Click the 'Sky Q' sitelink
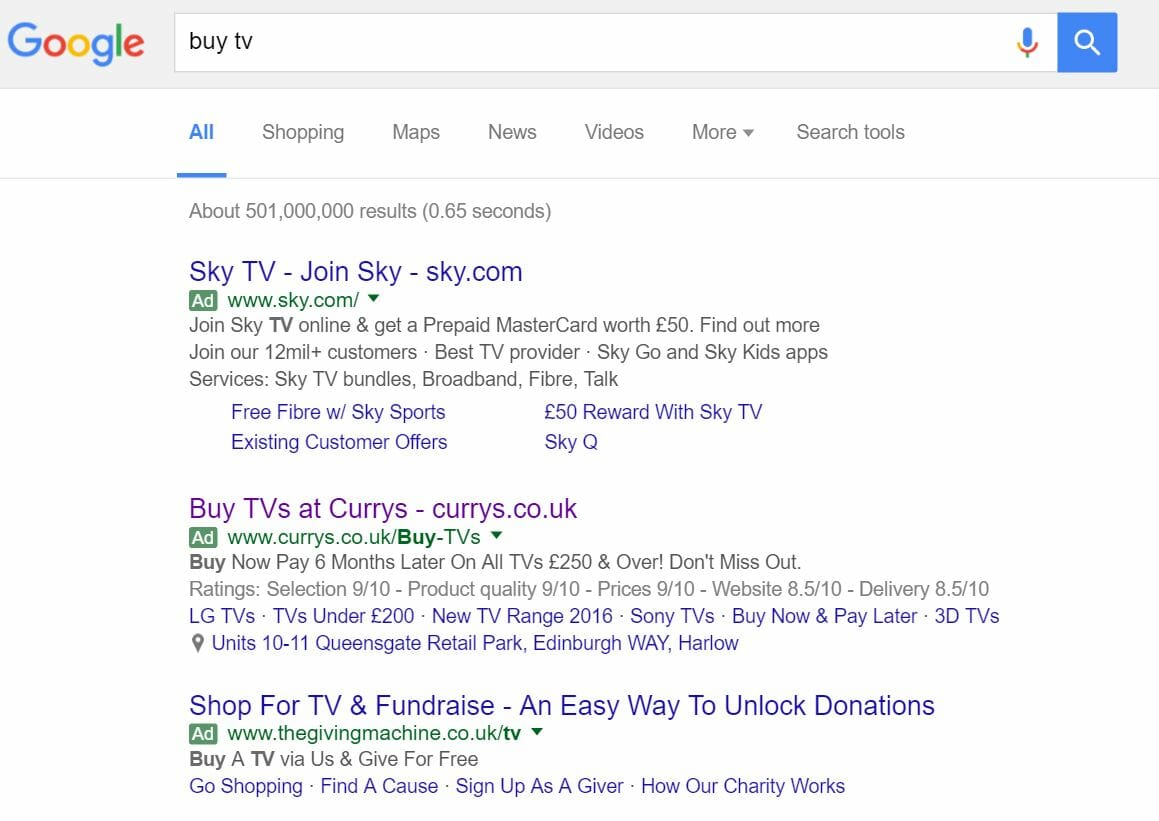Viewport: 1159px width, 821px height. click(x=571, y=442)
